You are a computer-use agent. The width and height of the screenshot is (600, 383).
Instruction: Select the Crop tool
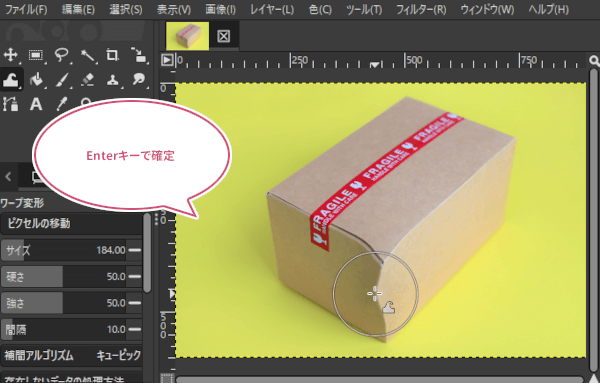(x=112, y=55)
